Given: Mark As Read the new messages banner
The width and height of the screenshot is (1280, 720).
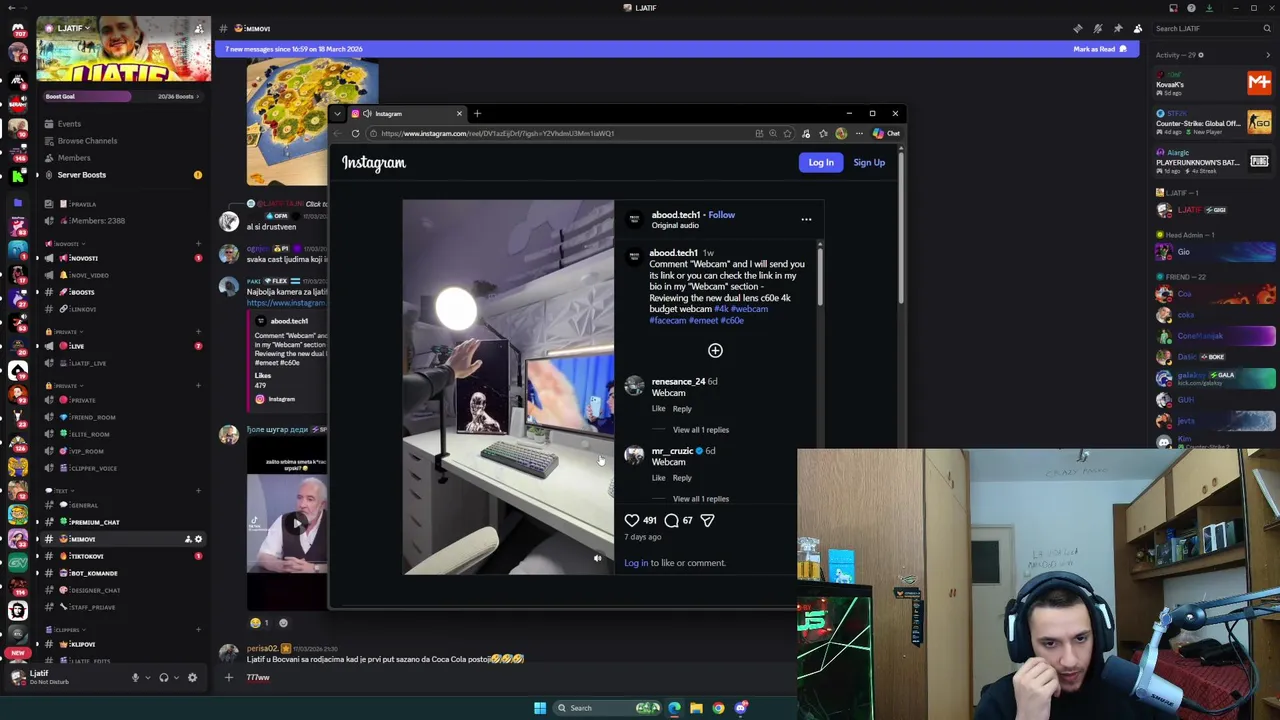Looking at the screenshot, I should [x=1099, y=49].
